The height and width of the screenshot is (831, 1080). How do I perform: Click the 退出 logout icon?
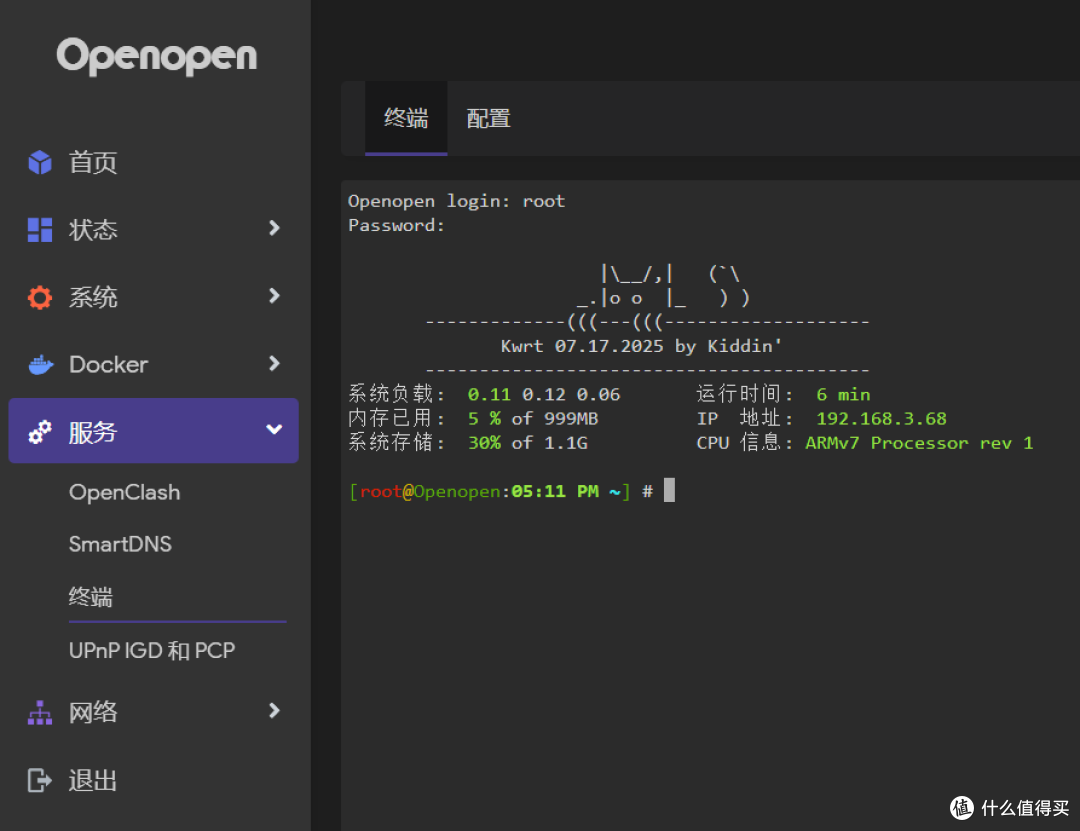(40, 780)
